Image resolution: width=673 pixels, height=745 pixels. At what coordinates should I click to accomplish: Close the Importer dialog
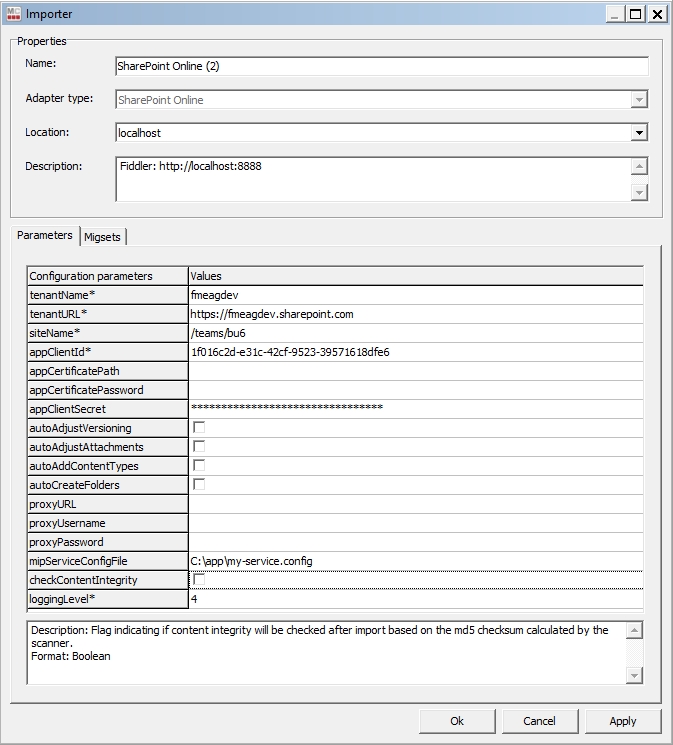tap(657, 14)
